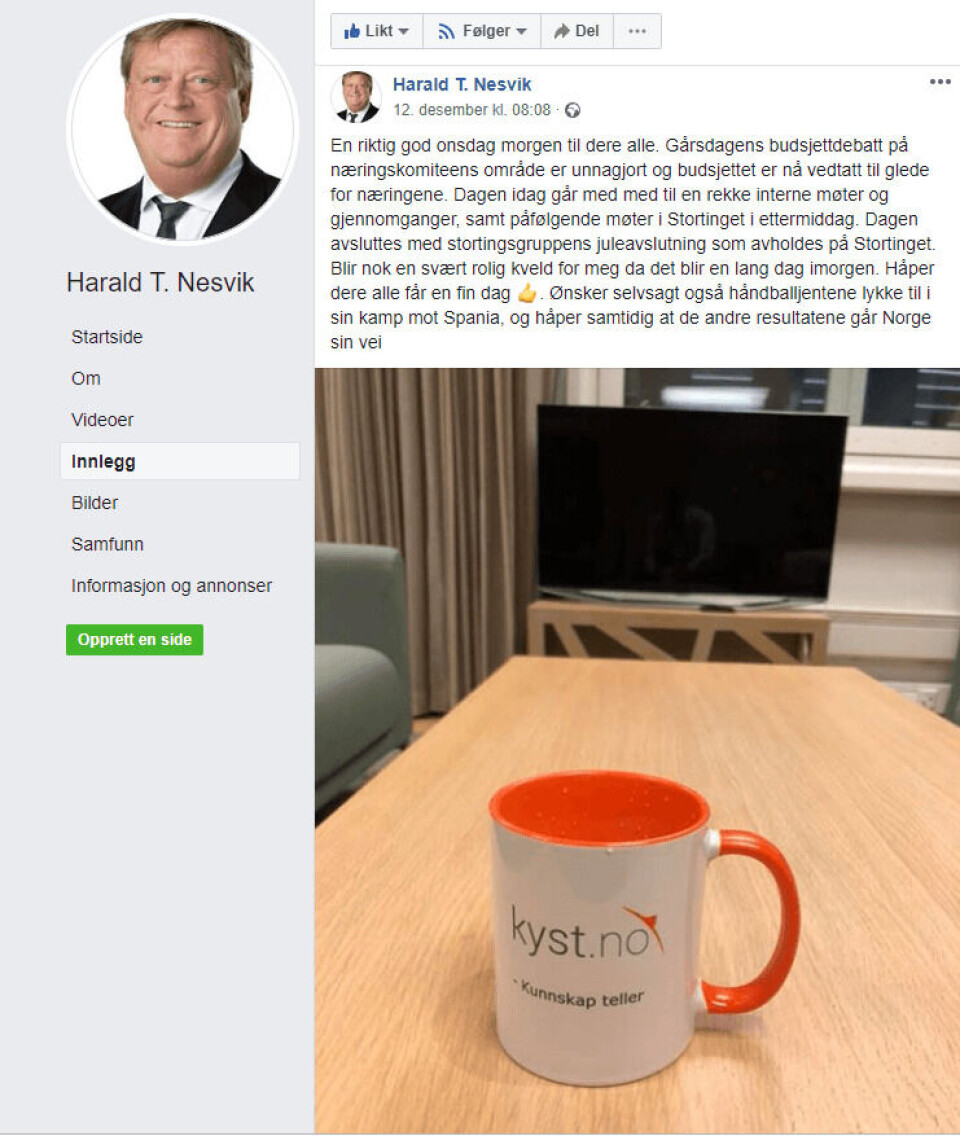Screen dimensions: 960x1136
Task: Click the Del share arrow icon
Action: coord(562,31)
